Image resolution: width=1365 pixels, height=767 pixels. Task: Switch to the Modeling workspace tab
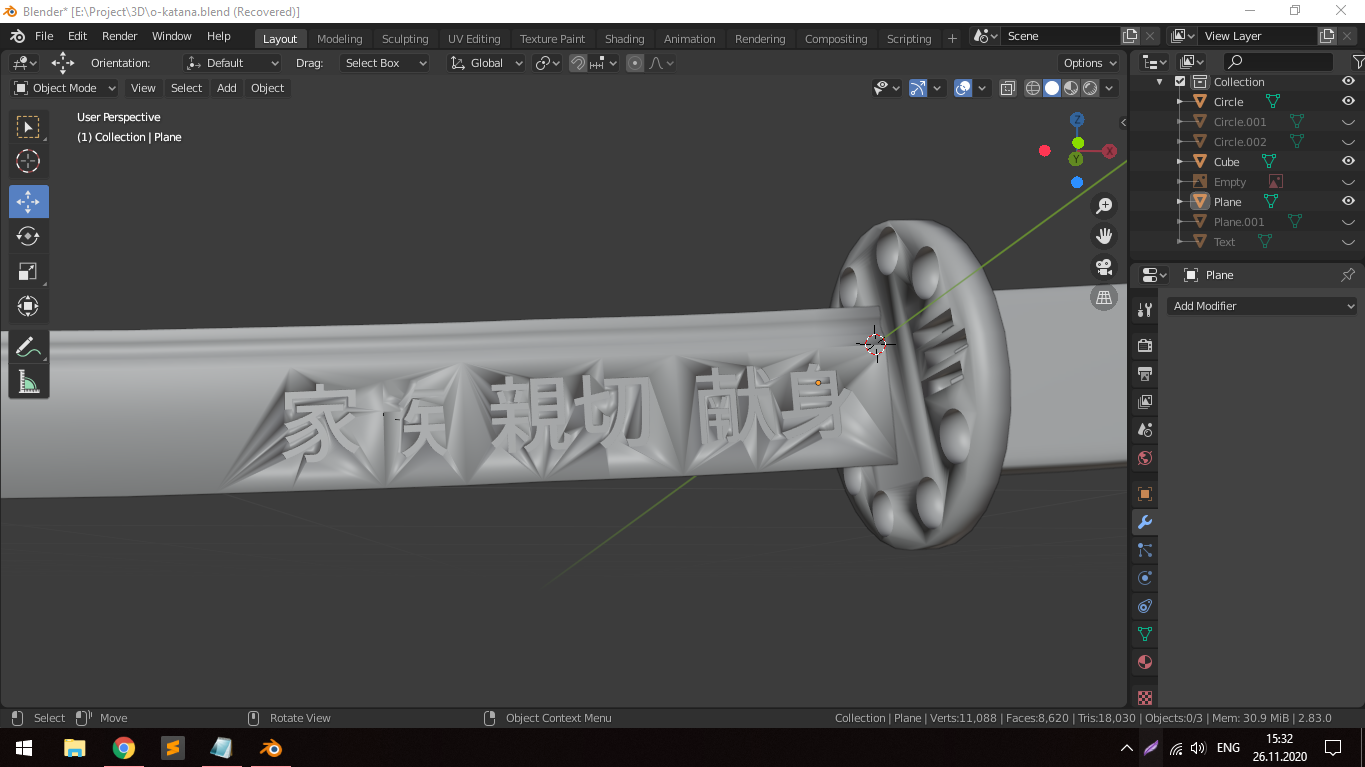coord(340,39)
